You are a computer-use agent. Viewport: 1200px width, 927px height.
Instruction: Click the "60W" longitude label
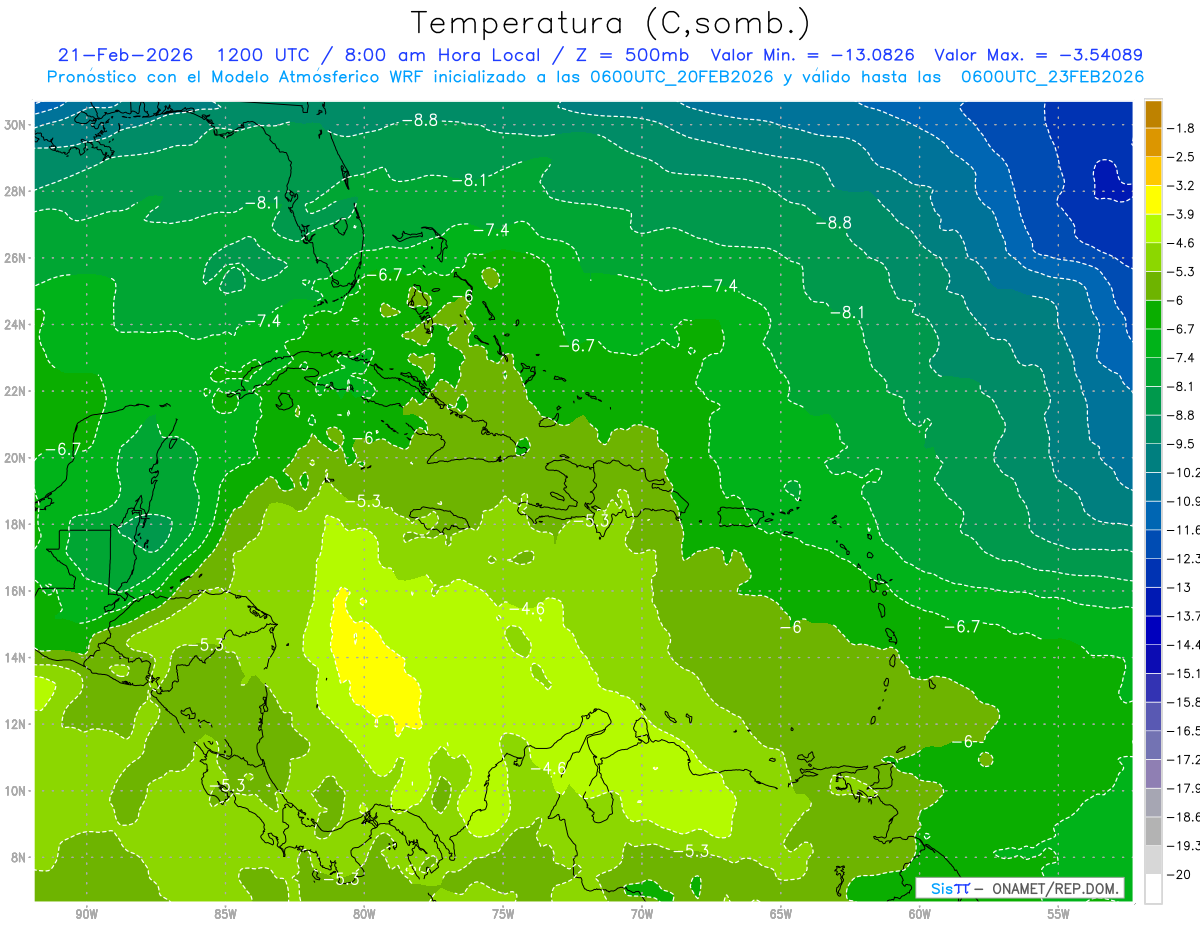tap(920, 914)
